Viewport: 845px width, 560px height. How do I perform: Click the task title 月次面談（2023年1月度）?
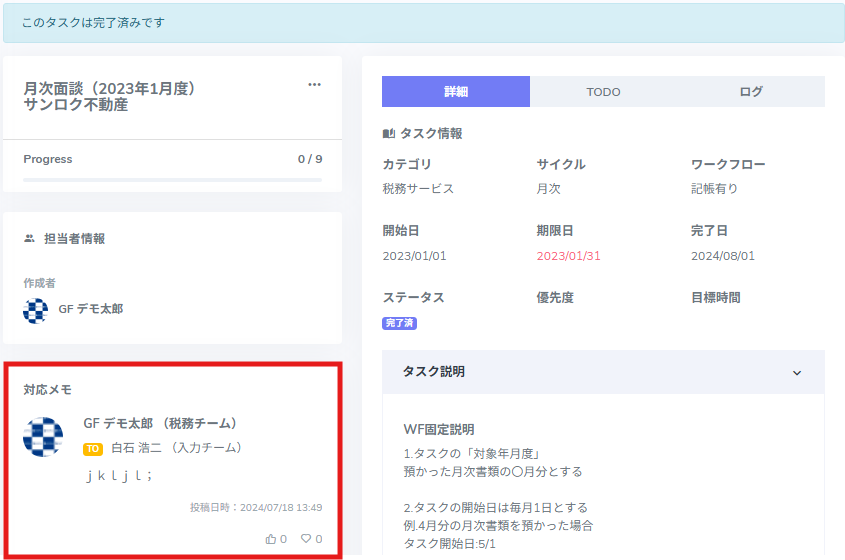click(110, 88)
